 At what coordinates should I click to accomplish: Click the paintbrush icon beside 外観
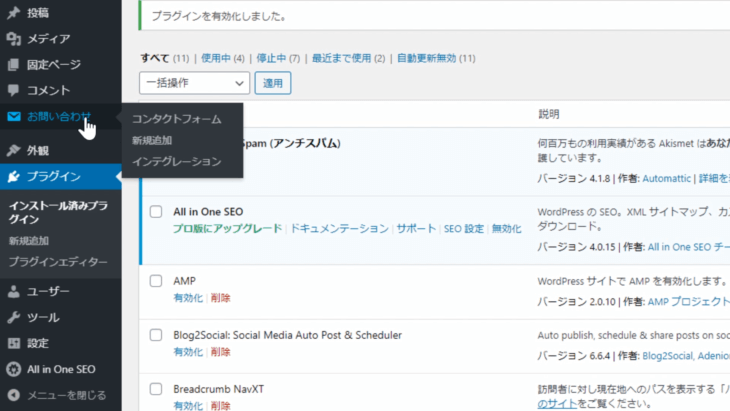[x=14, y=150]
